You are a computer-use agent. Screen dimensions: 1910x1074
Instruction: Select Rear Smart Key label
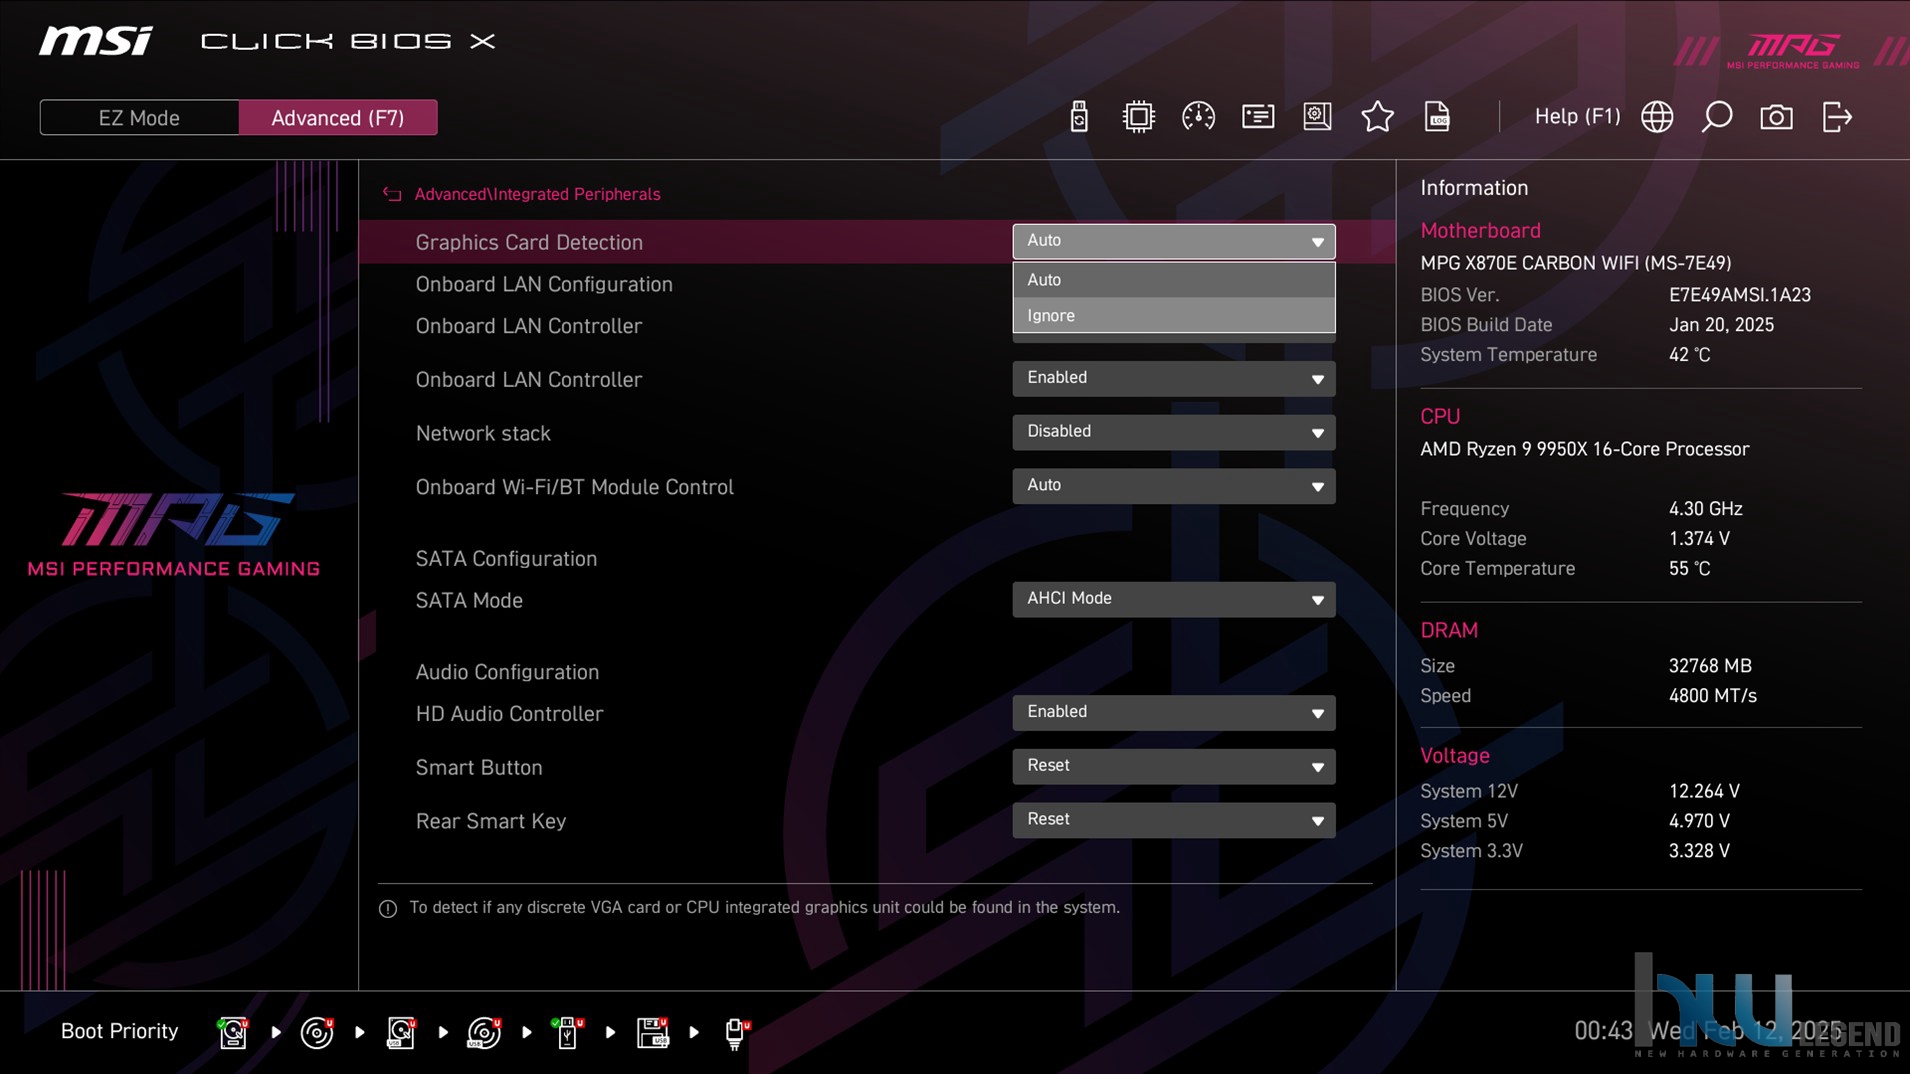pos(490,821)
